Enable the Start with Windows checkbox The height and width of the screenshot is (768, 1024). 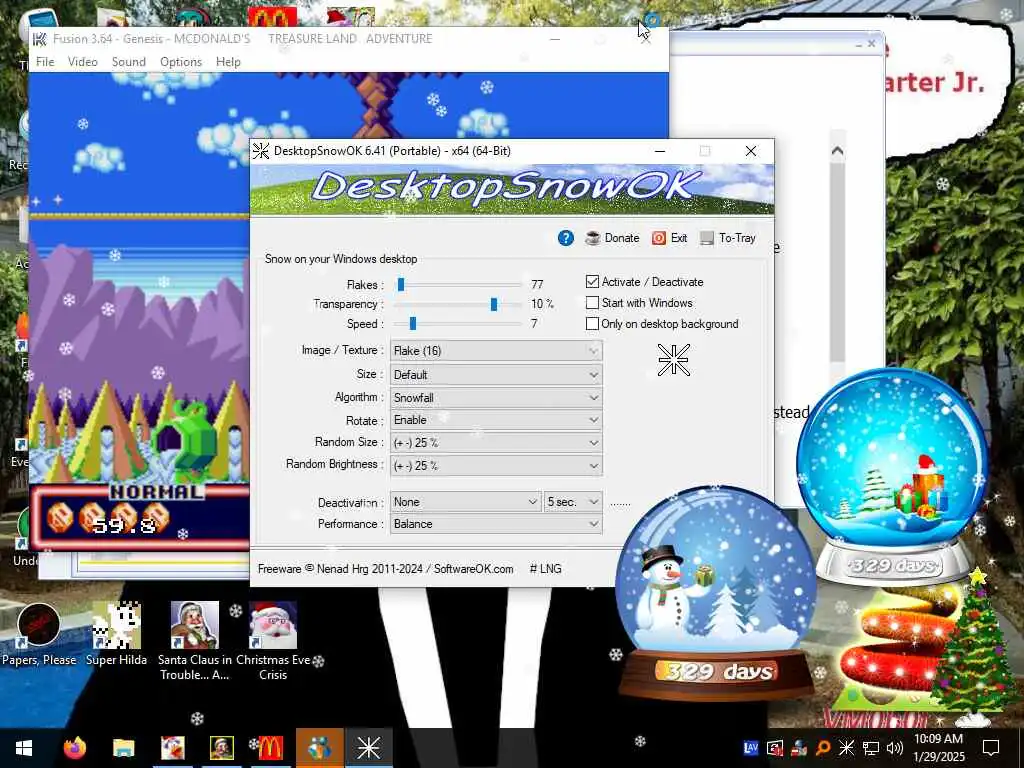click(592, 302)
